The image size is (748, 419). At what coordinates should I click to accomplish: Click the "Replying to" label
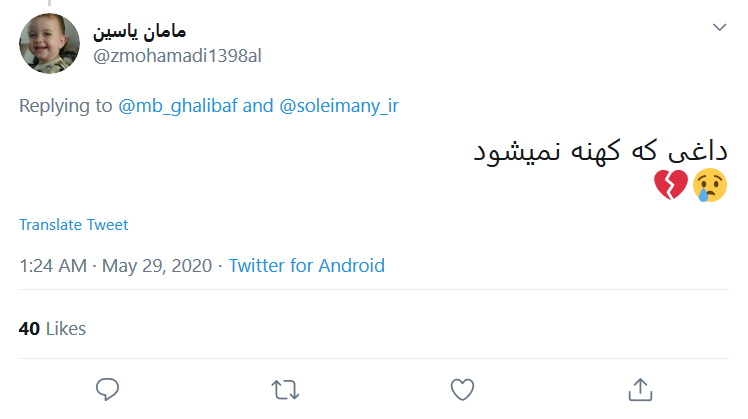(65, 106)
